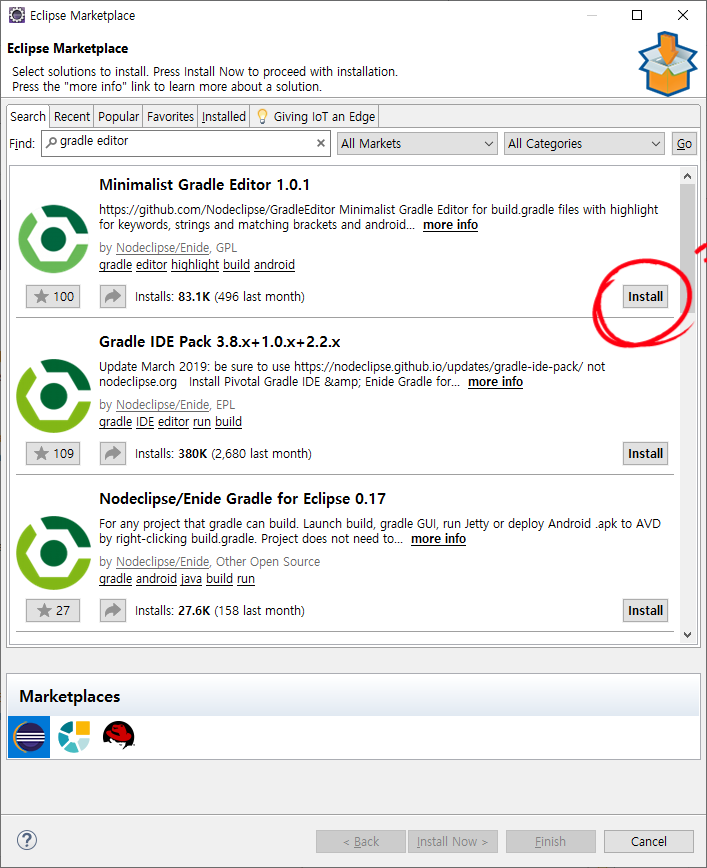This screenshot has height=868, width=707.
Task: Switch to the Popular tab
Action: 118,116
